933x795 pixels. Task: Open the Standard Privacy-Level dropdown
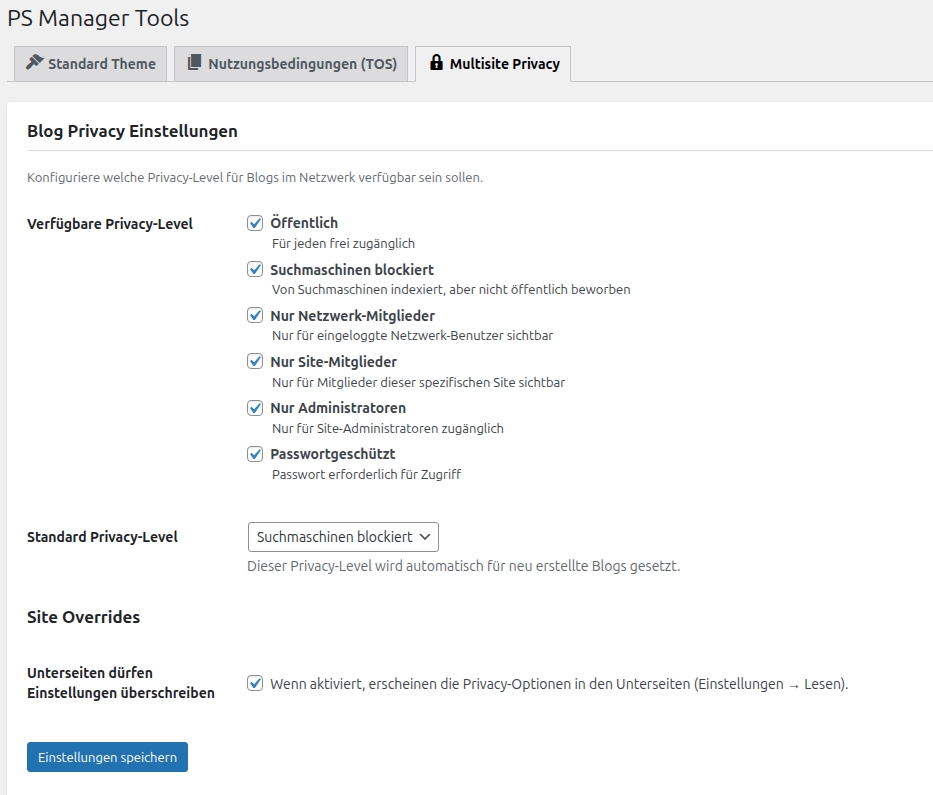[343, 537]
